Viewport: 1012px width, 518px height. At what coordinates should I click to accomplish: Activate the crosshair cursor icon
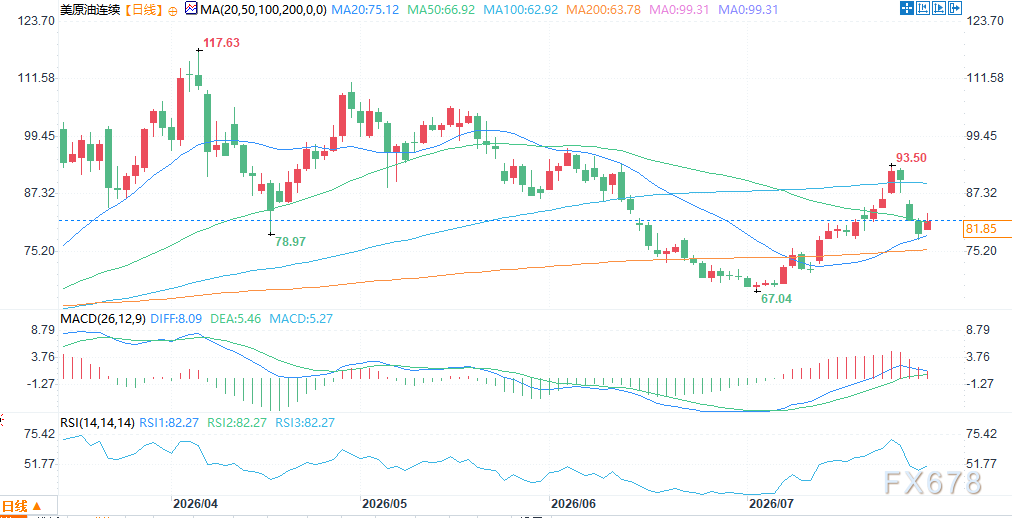coord(907,8)
